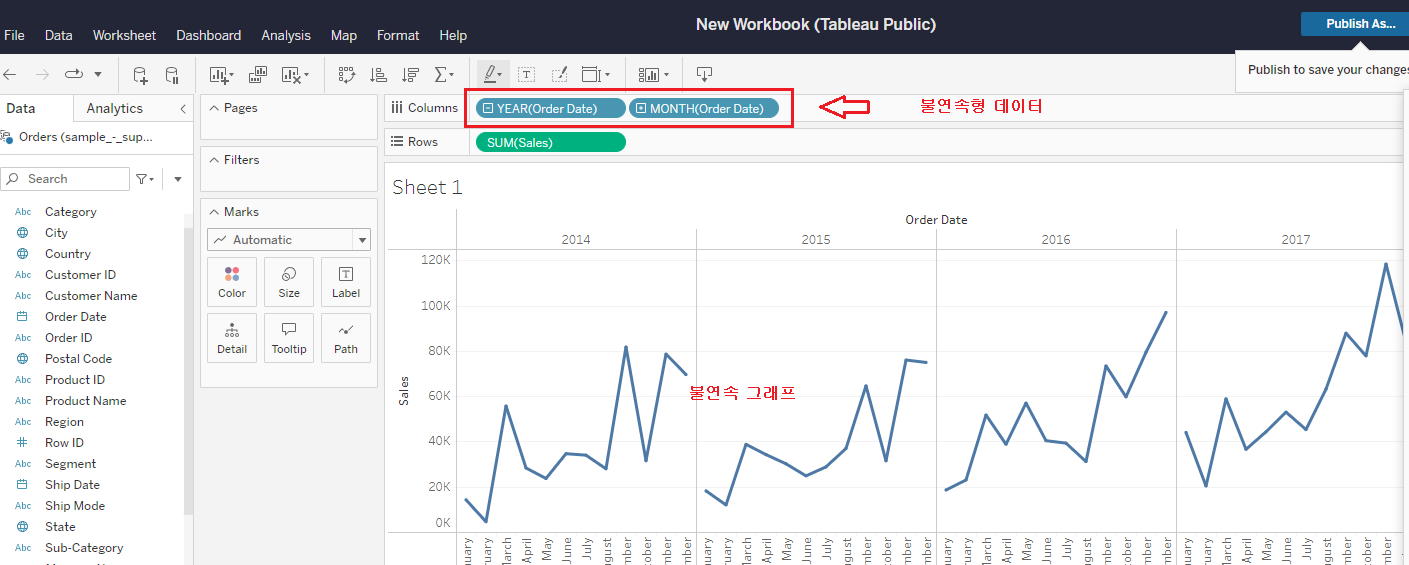Collapse the YEAR(Order Date) pill minus toggle
Image resolution: width=1409 pixels, height=565 pixels.
487,108
